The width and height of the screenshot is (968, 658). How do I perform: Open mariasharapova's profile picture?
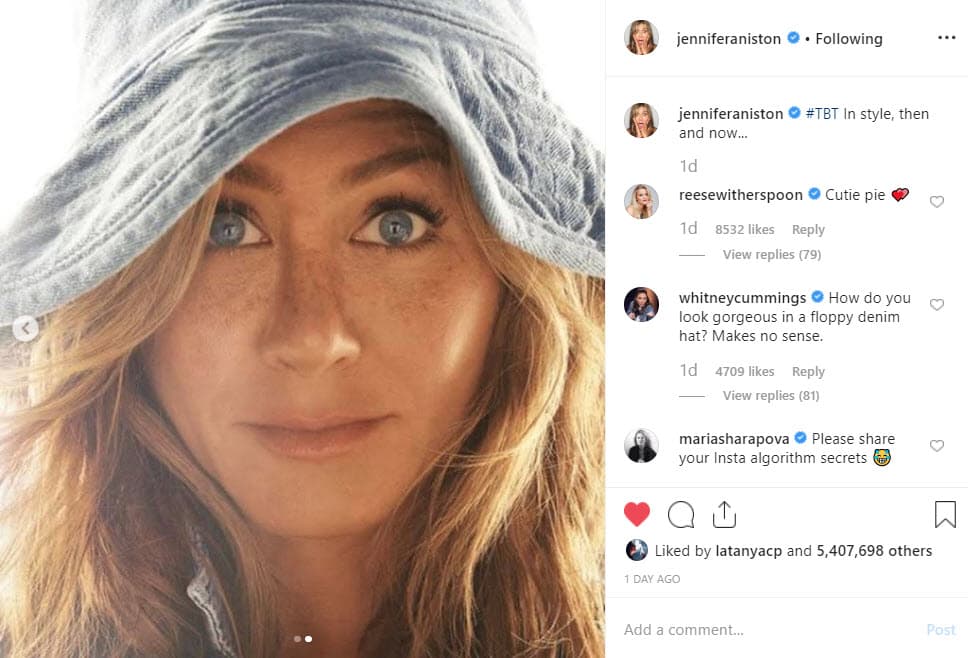641,445
